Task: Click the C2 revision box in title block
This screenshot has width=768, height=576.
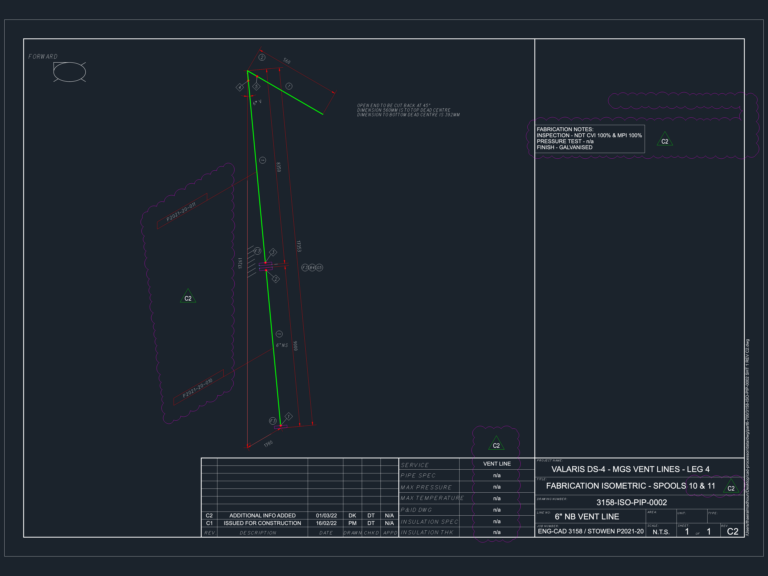Action: [x=732, y=531]
